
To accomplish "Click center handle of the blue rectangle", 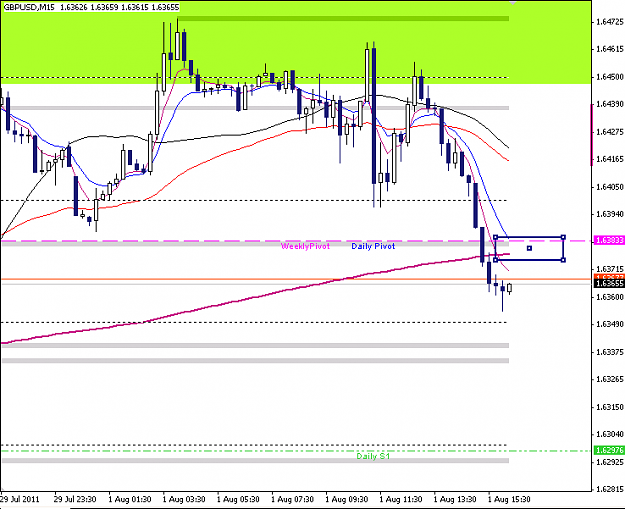I will pyautogui.click(x=529, y=248).
